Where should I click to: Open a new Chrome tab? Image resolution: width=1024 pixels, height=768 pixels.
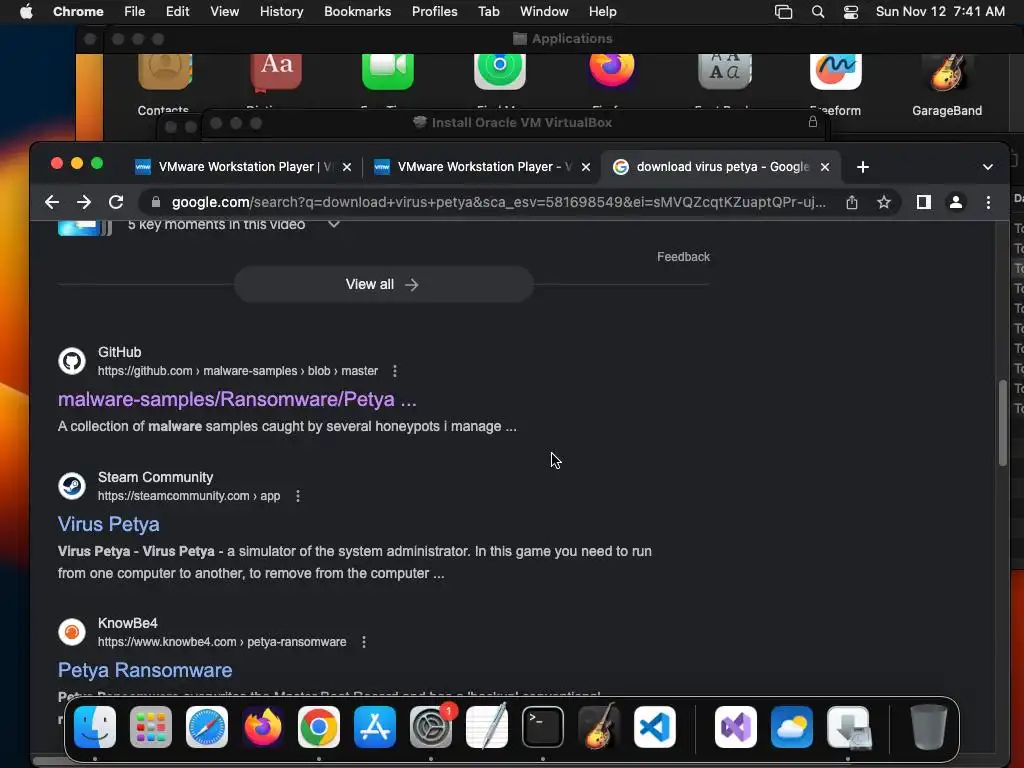click(863, 167)
